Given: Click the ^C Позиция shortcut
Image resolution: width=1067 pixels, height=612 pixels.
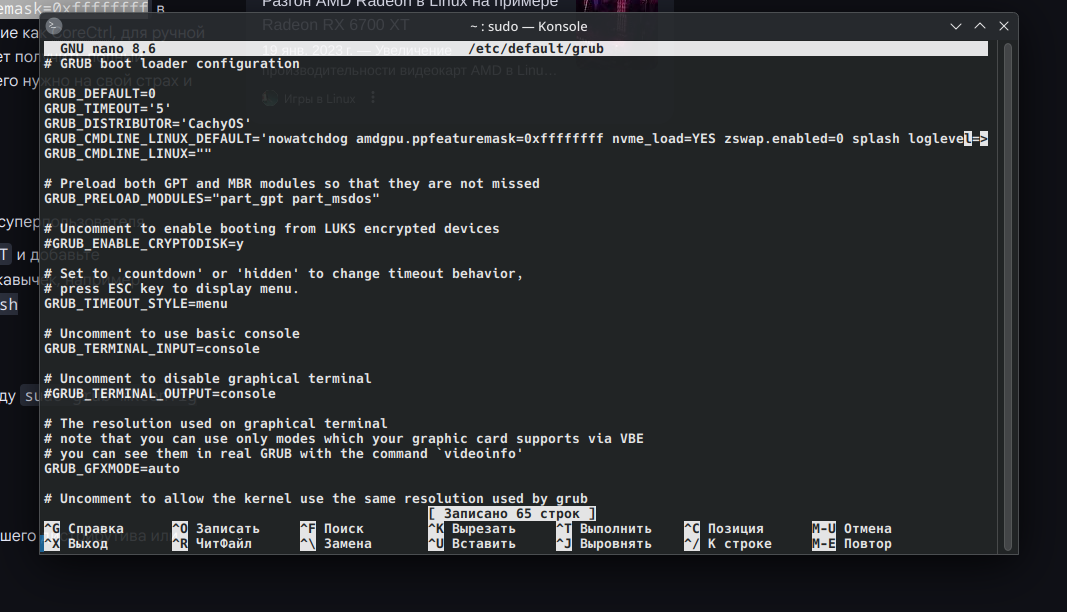Looking at the screenshot, I should (x=724, y=528).
